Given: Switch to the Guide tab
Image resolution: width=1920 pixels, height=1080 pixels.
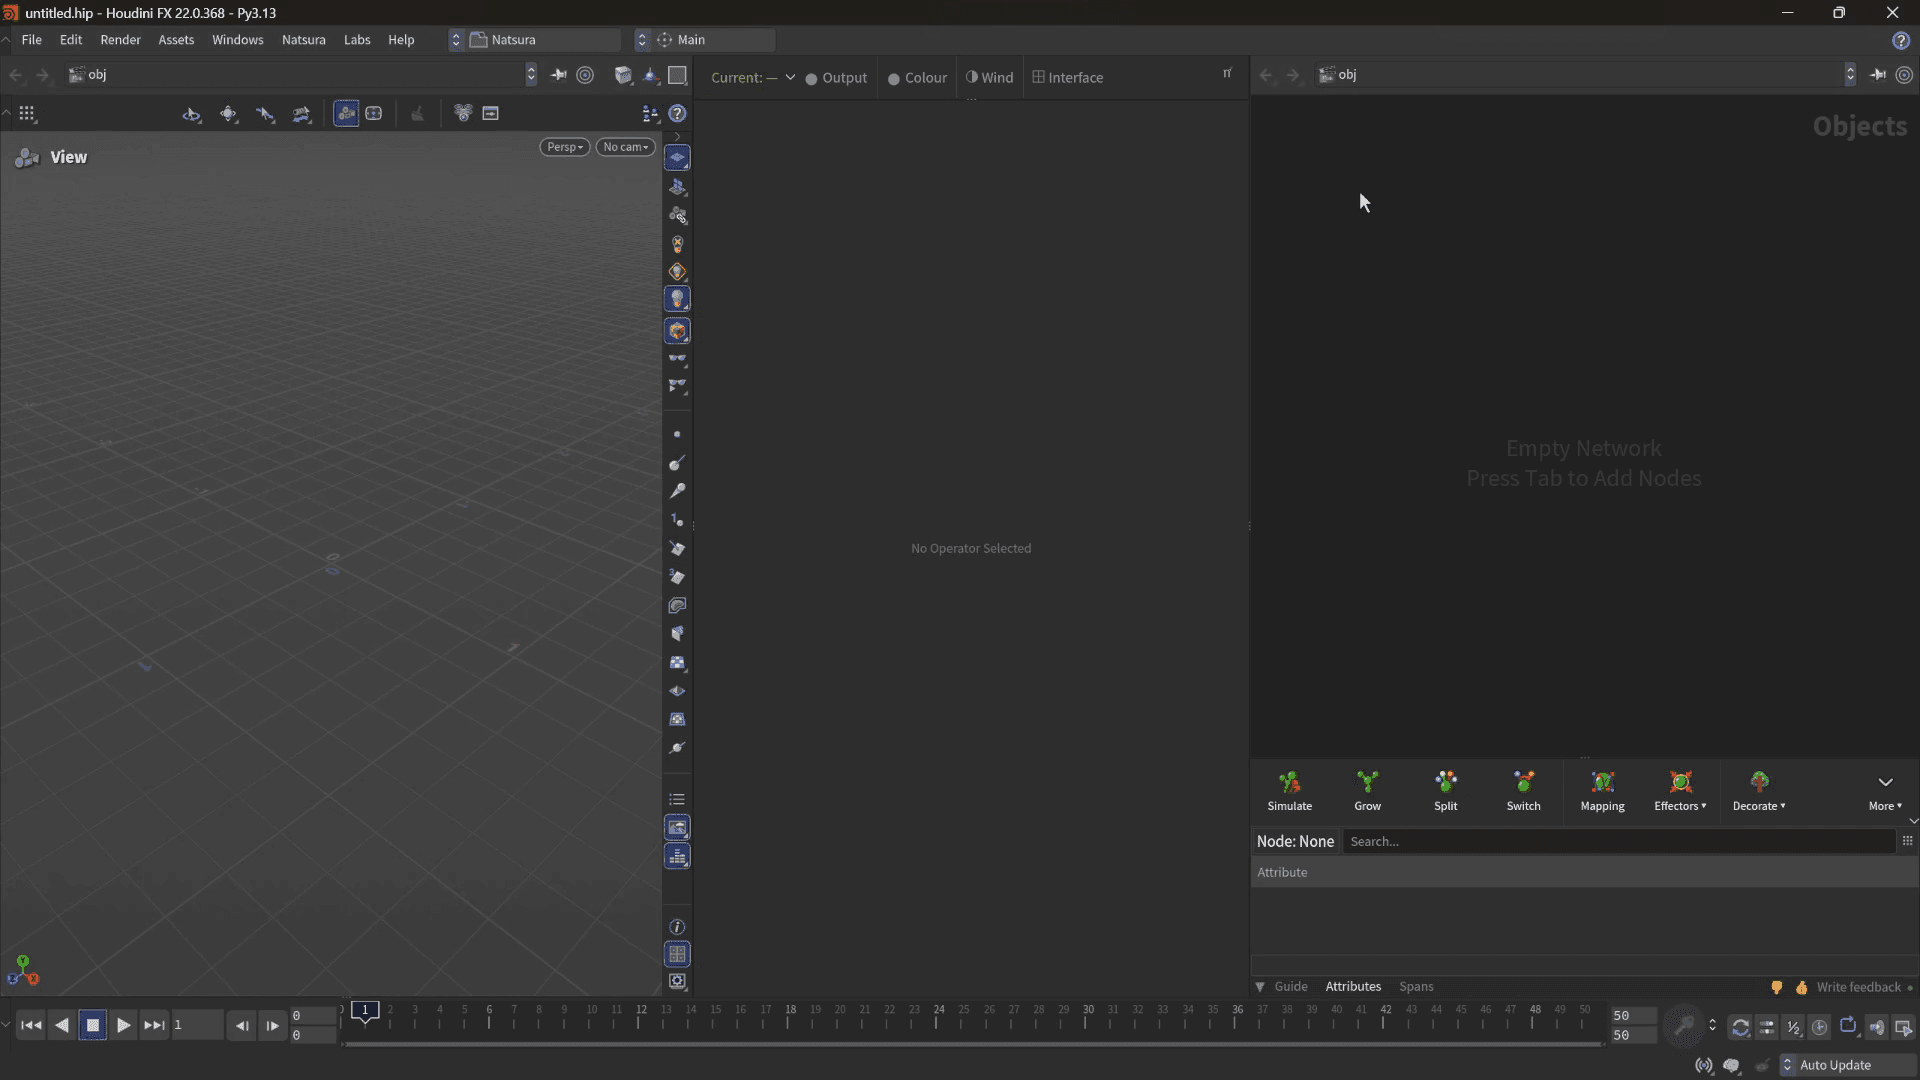Looking at the screenshot, I should click(x=1290, y=987).
